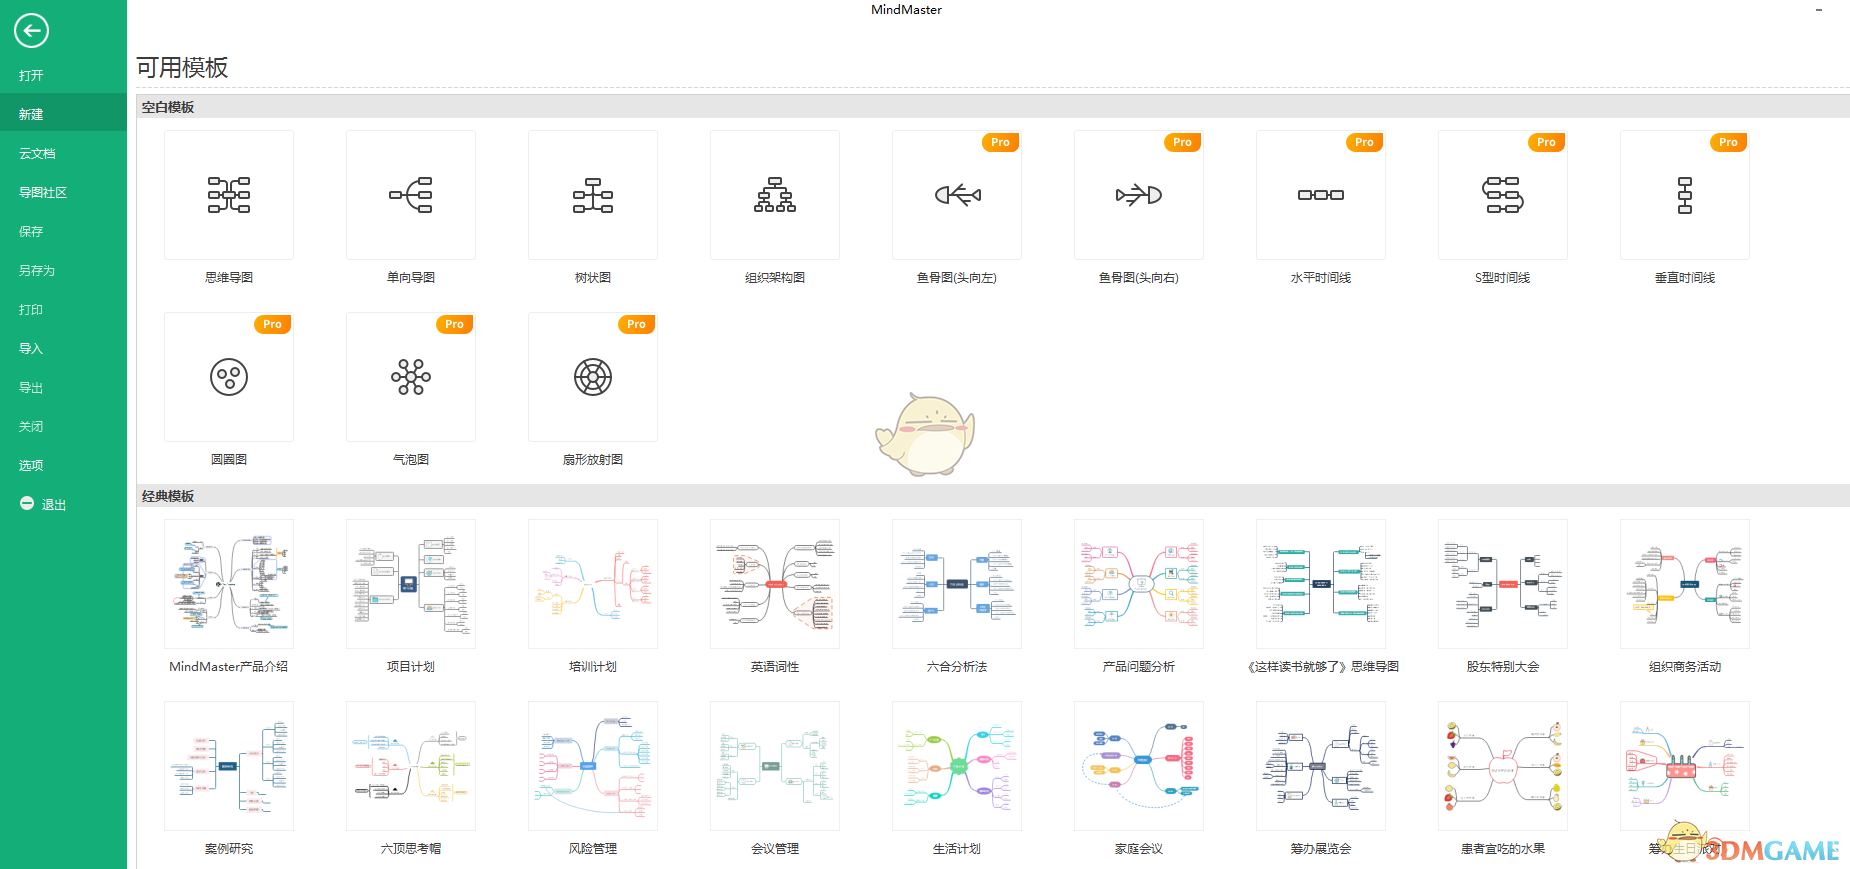Screen dimensions: 1850x869
Task: Go back using the circular arrow button
Action: 31,31
